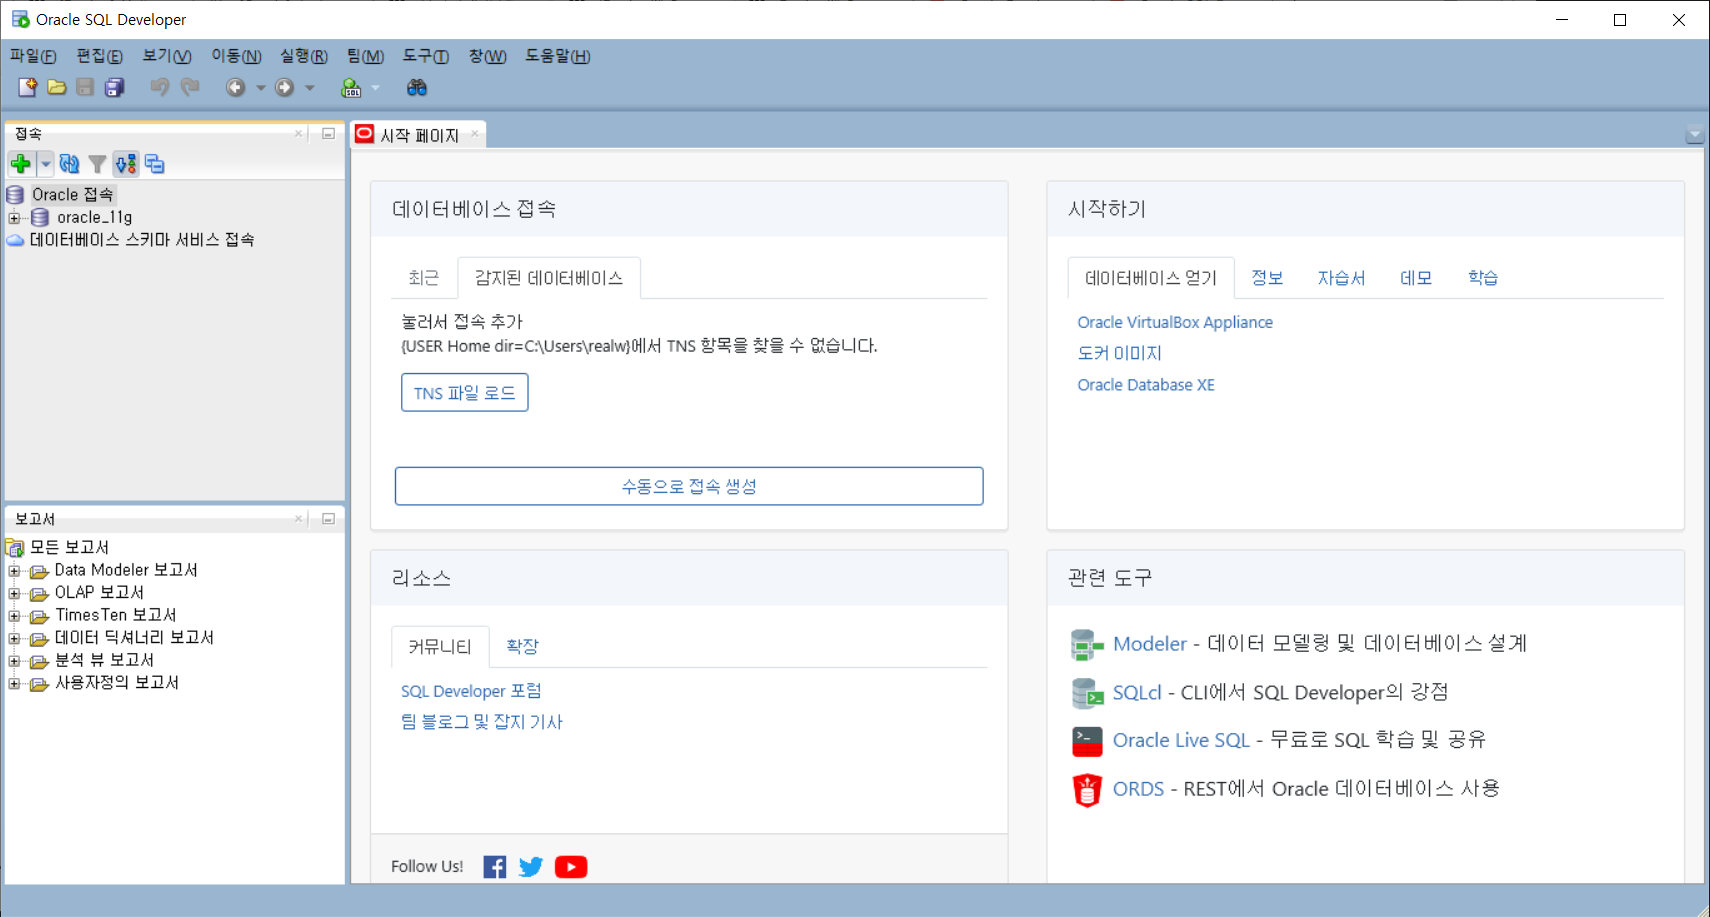Switch to the 최근 tab
This screenshot has height=917, width=1710.
424,278
